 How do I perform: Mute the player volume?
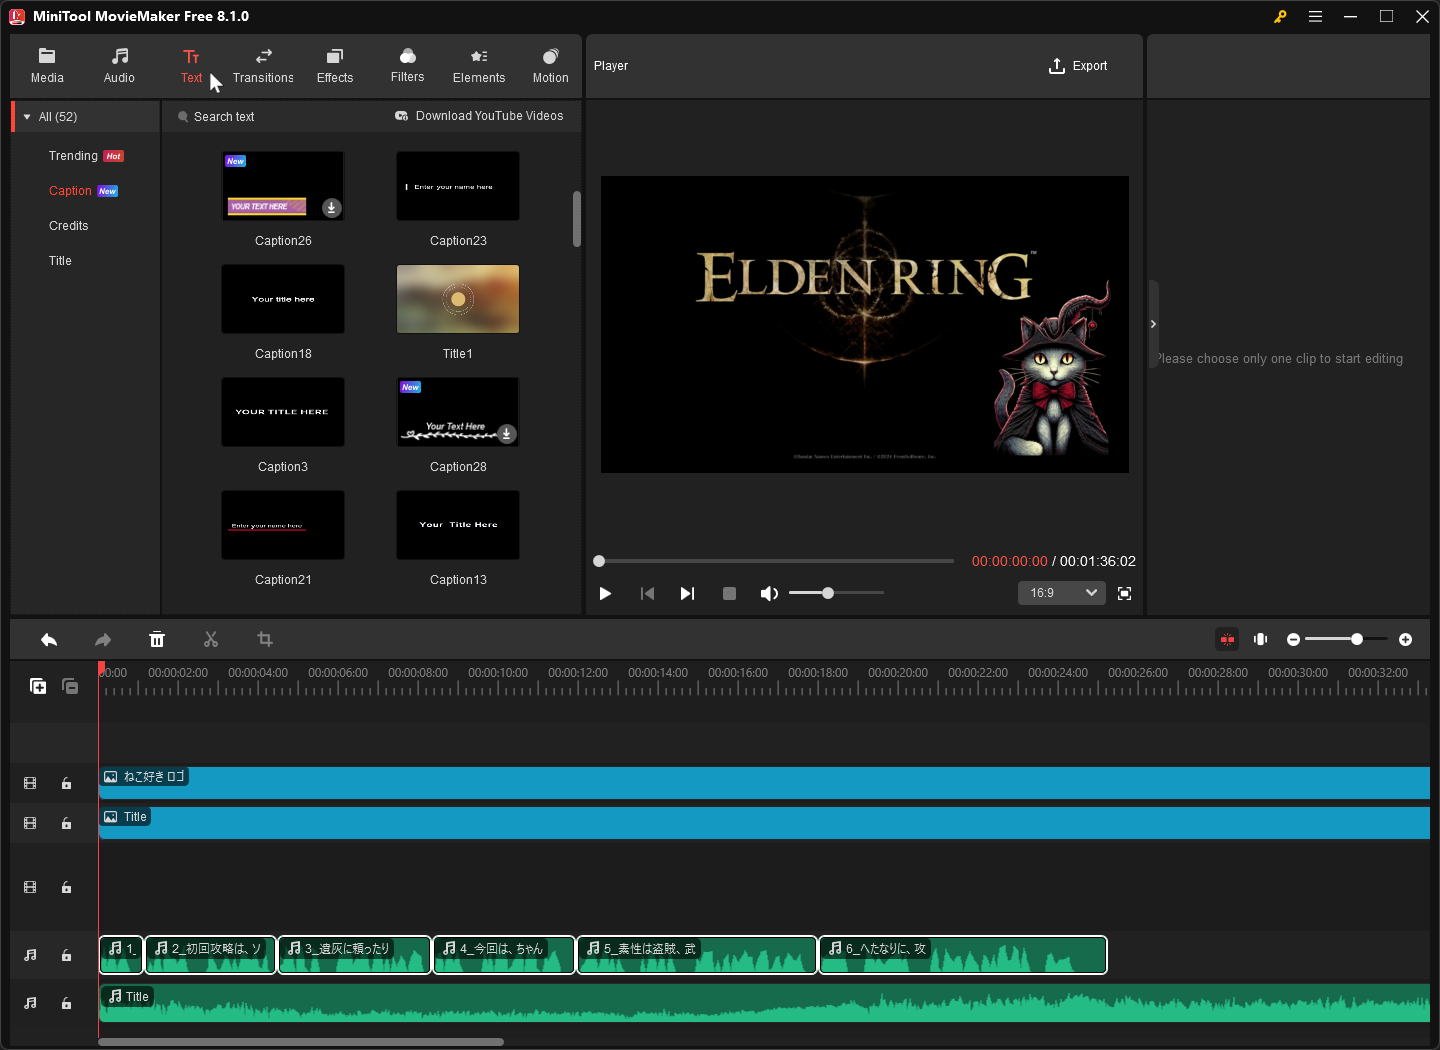[769, 593]
